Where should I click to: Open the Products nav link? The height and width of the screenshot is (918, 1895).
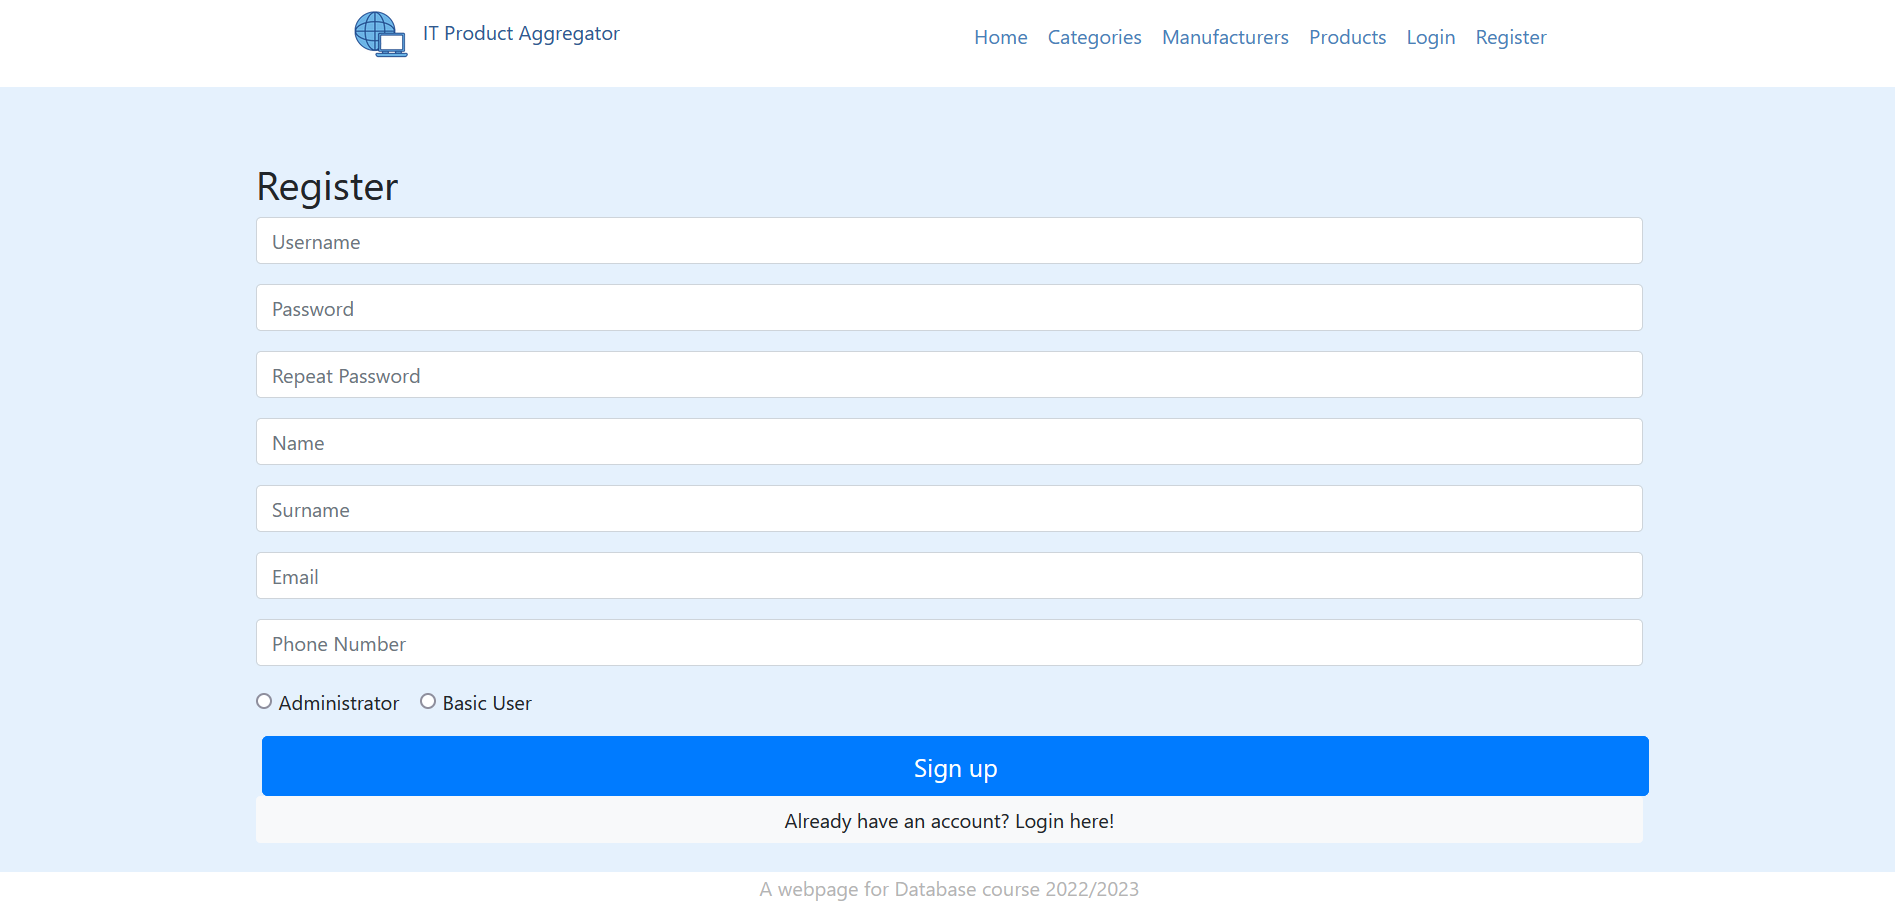pyautogui.click(x=1347, y=38)
